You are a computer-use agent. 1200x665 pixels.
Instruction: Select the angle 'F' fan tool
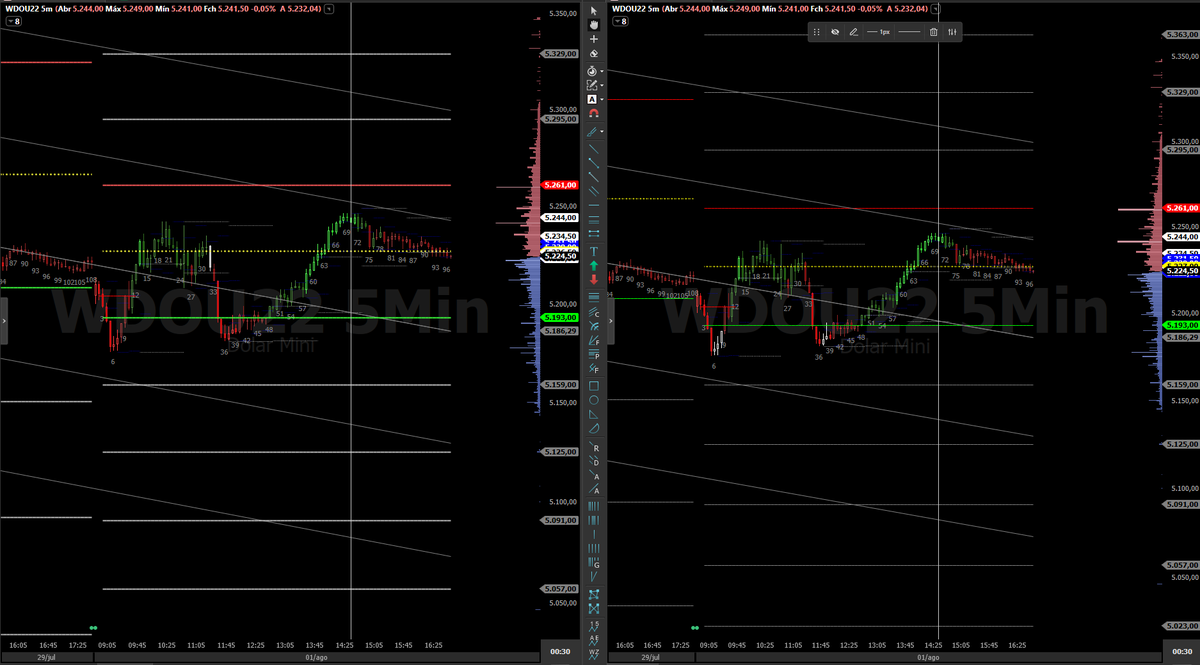tap(593, 339)
